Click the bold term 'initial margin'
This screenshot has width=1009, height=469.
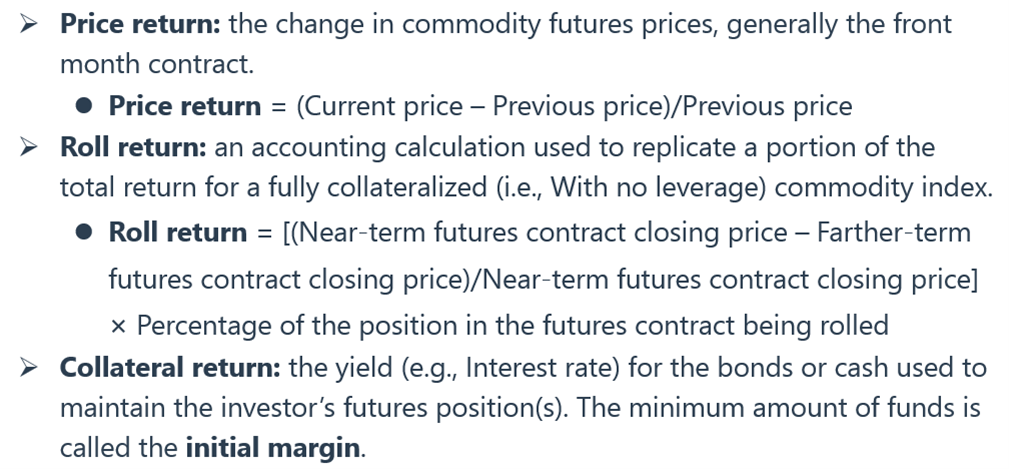[272, 448]
